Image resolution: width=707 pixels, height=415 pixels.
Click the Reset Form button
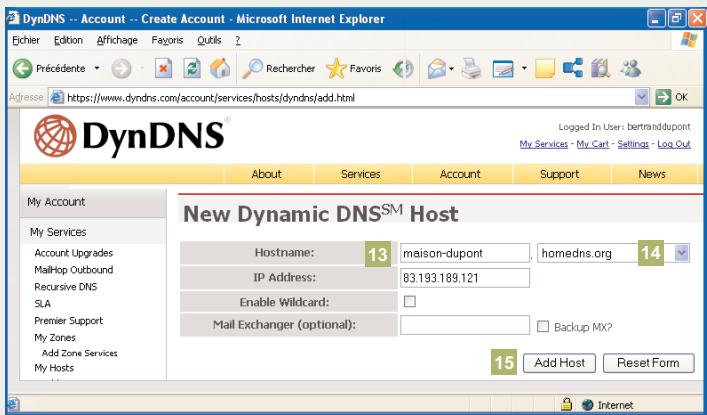point(648,363)
